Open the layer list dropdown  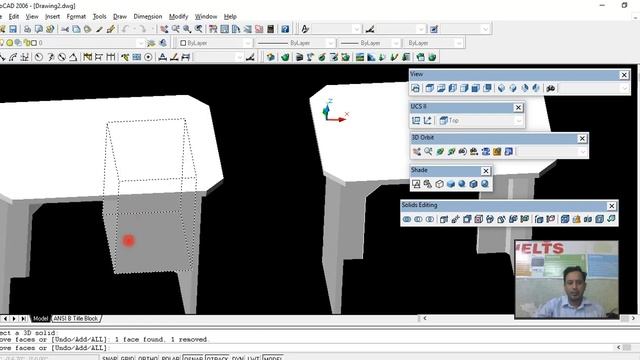pyautogui.click(x=140, y=43)
